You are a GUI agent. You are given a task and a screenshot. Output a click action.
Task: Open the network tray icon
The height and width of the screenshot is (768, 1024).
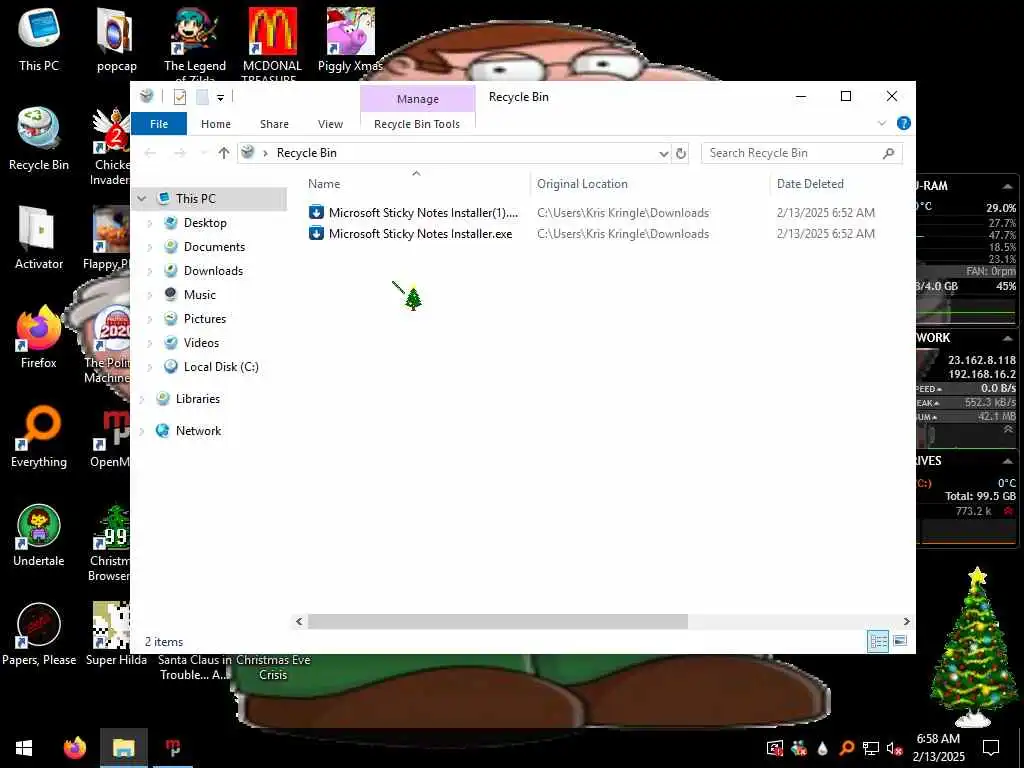[871, 748]
